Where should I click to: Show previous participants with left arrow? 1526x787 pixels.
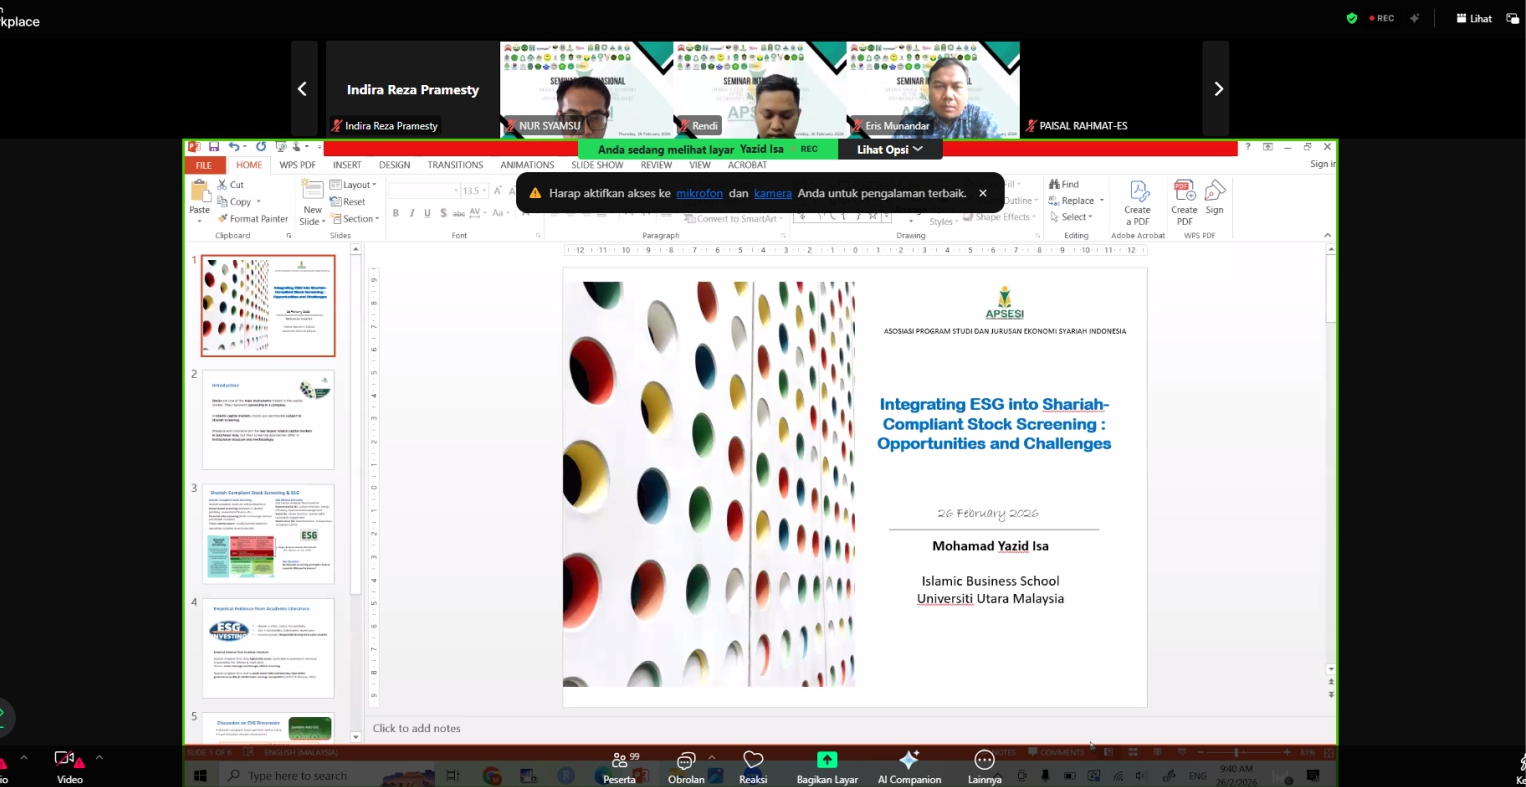coord(303,89)
